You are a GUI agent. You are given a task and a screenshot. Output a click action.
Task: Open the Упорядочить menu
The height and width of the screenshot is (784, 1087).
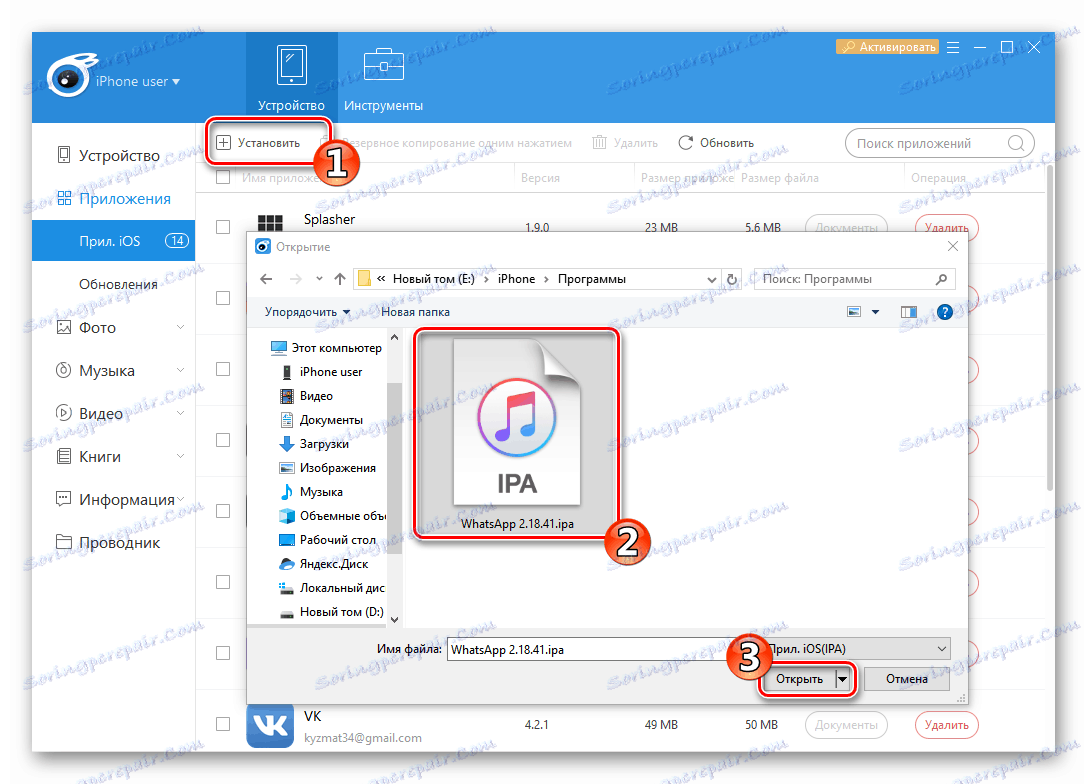pos(307,312)
